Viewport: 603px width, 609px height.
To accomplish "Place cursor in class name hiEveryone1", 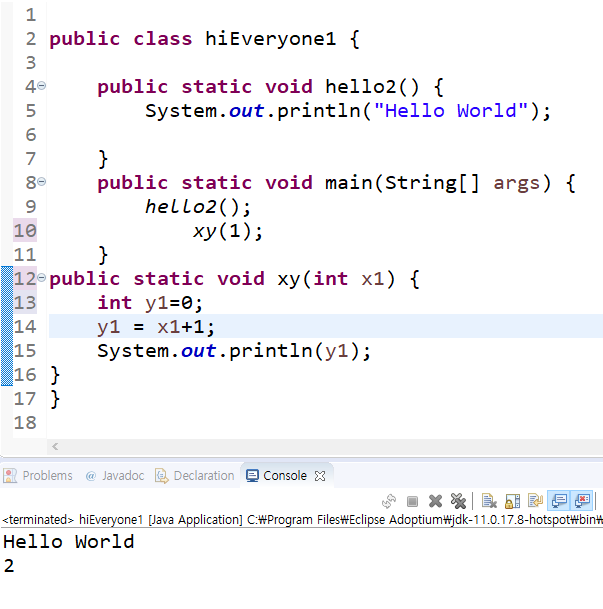I will [x=270, y=39].
